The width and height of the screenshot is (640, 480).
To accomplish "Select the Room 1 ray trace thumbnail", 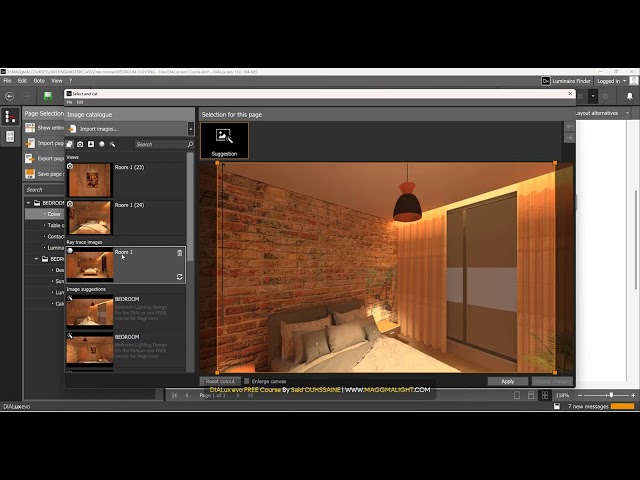I will point(90,264).
